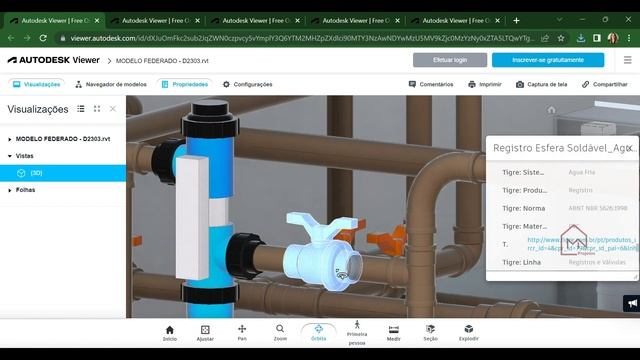The width and height of the screenshot is (640, 360).
Task: Open the Tigre product URL link
Action: pos(582,244)
